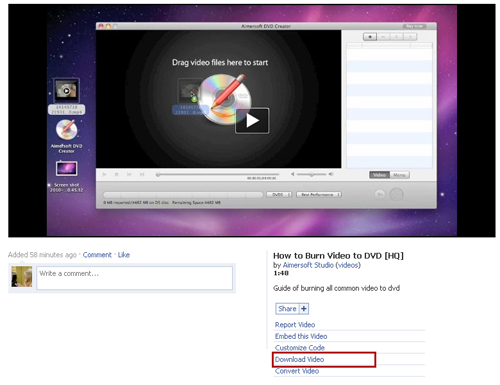Select the Menu tab in DVD Creator
The image size is (500, 385).
399,175
